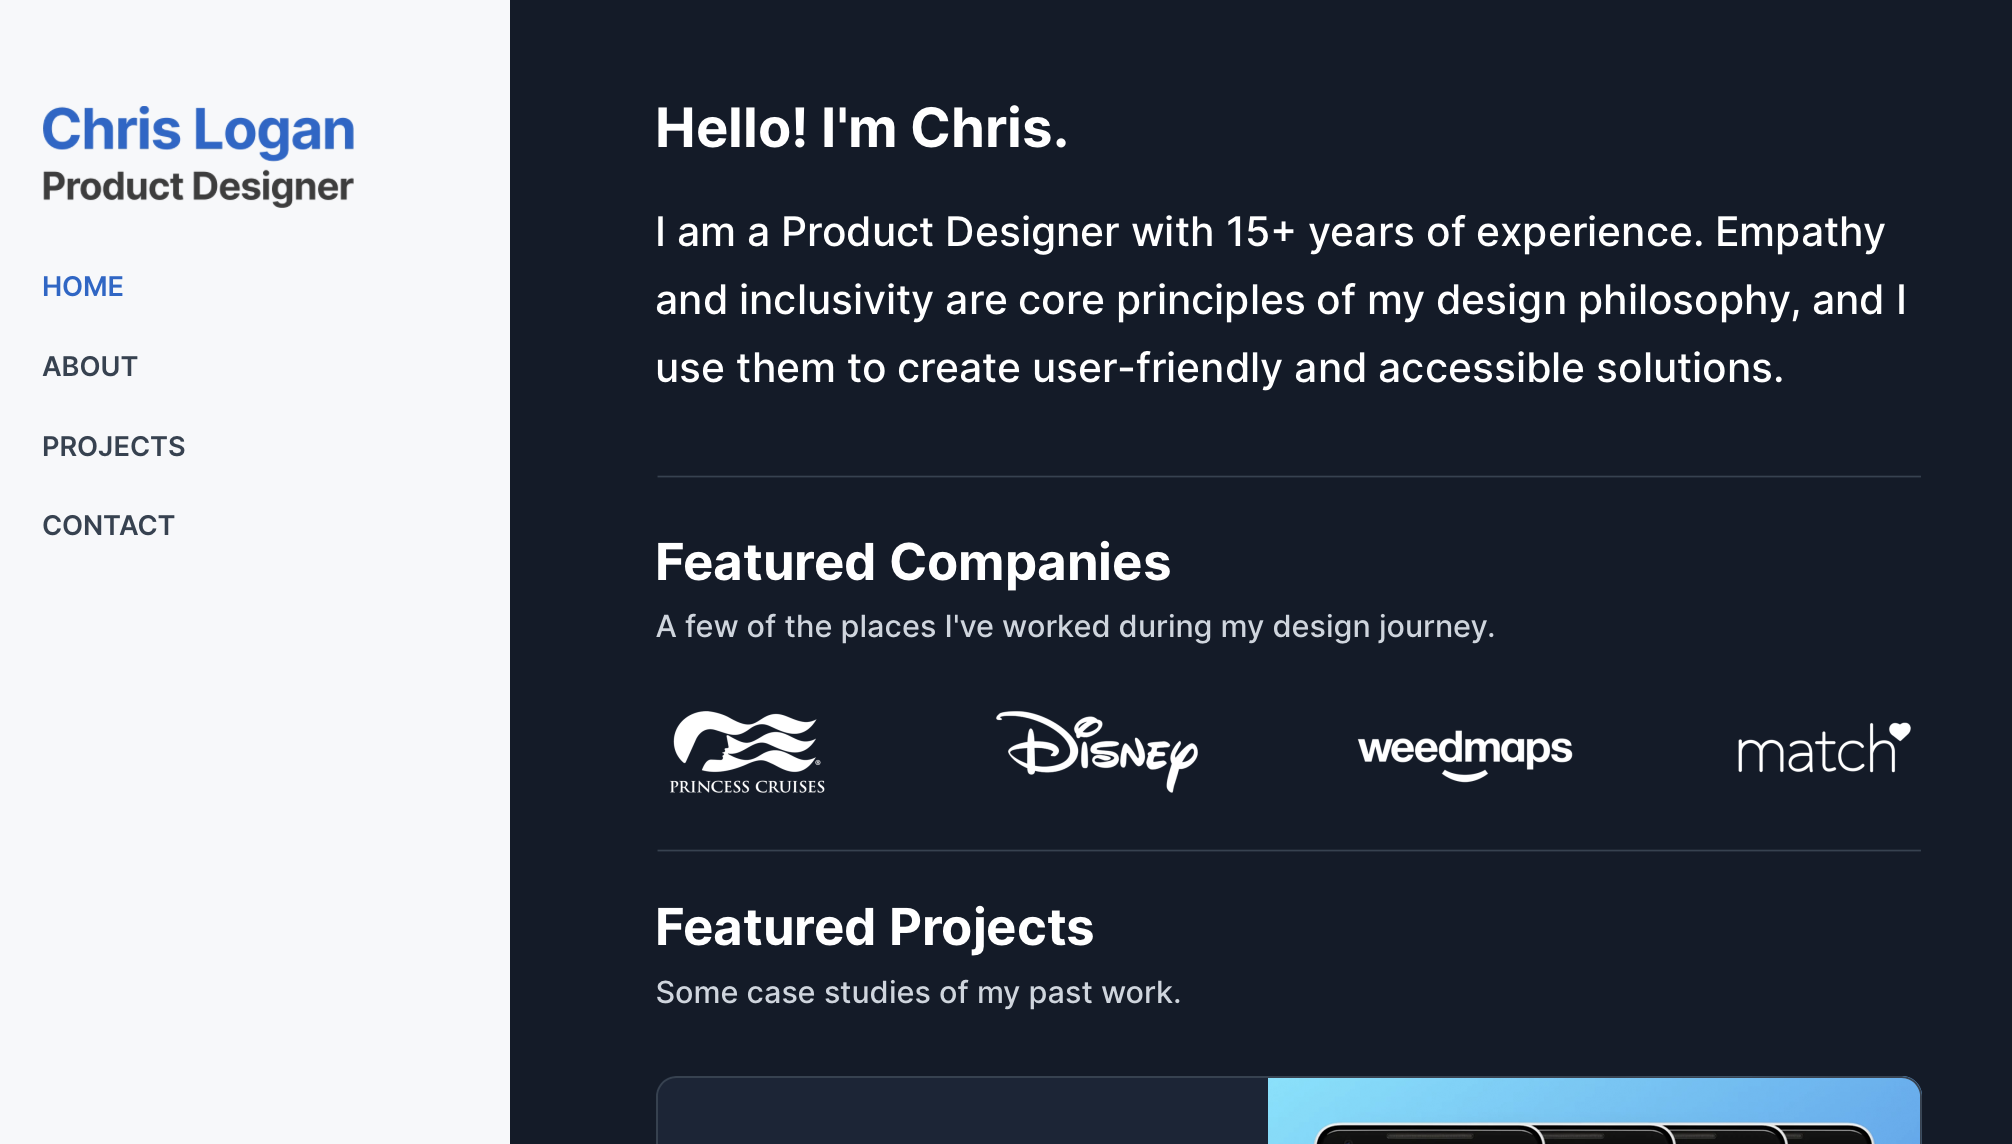Select the Product Designer subtitle

(x=197, y=184)
